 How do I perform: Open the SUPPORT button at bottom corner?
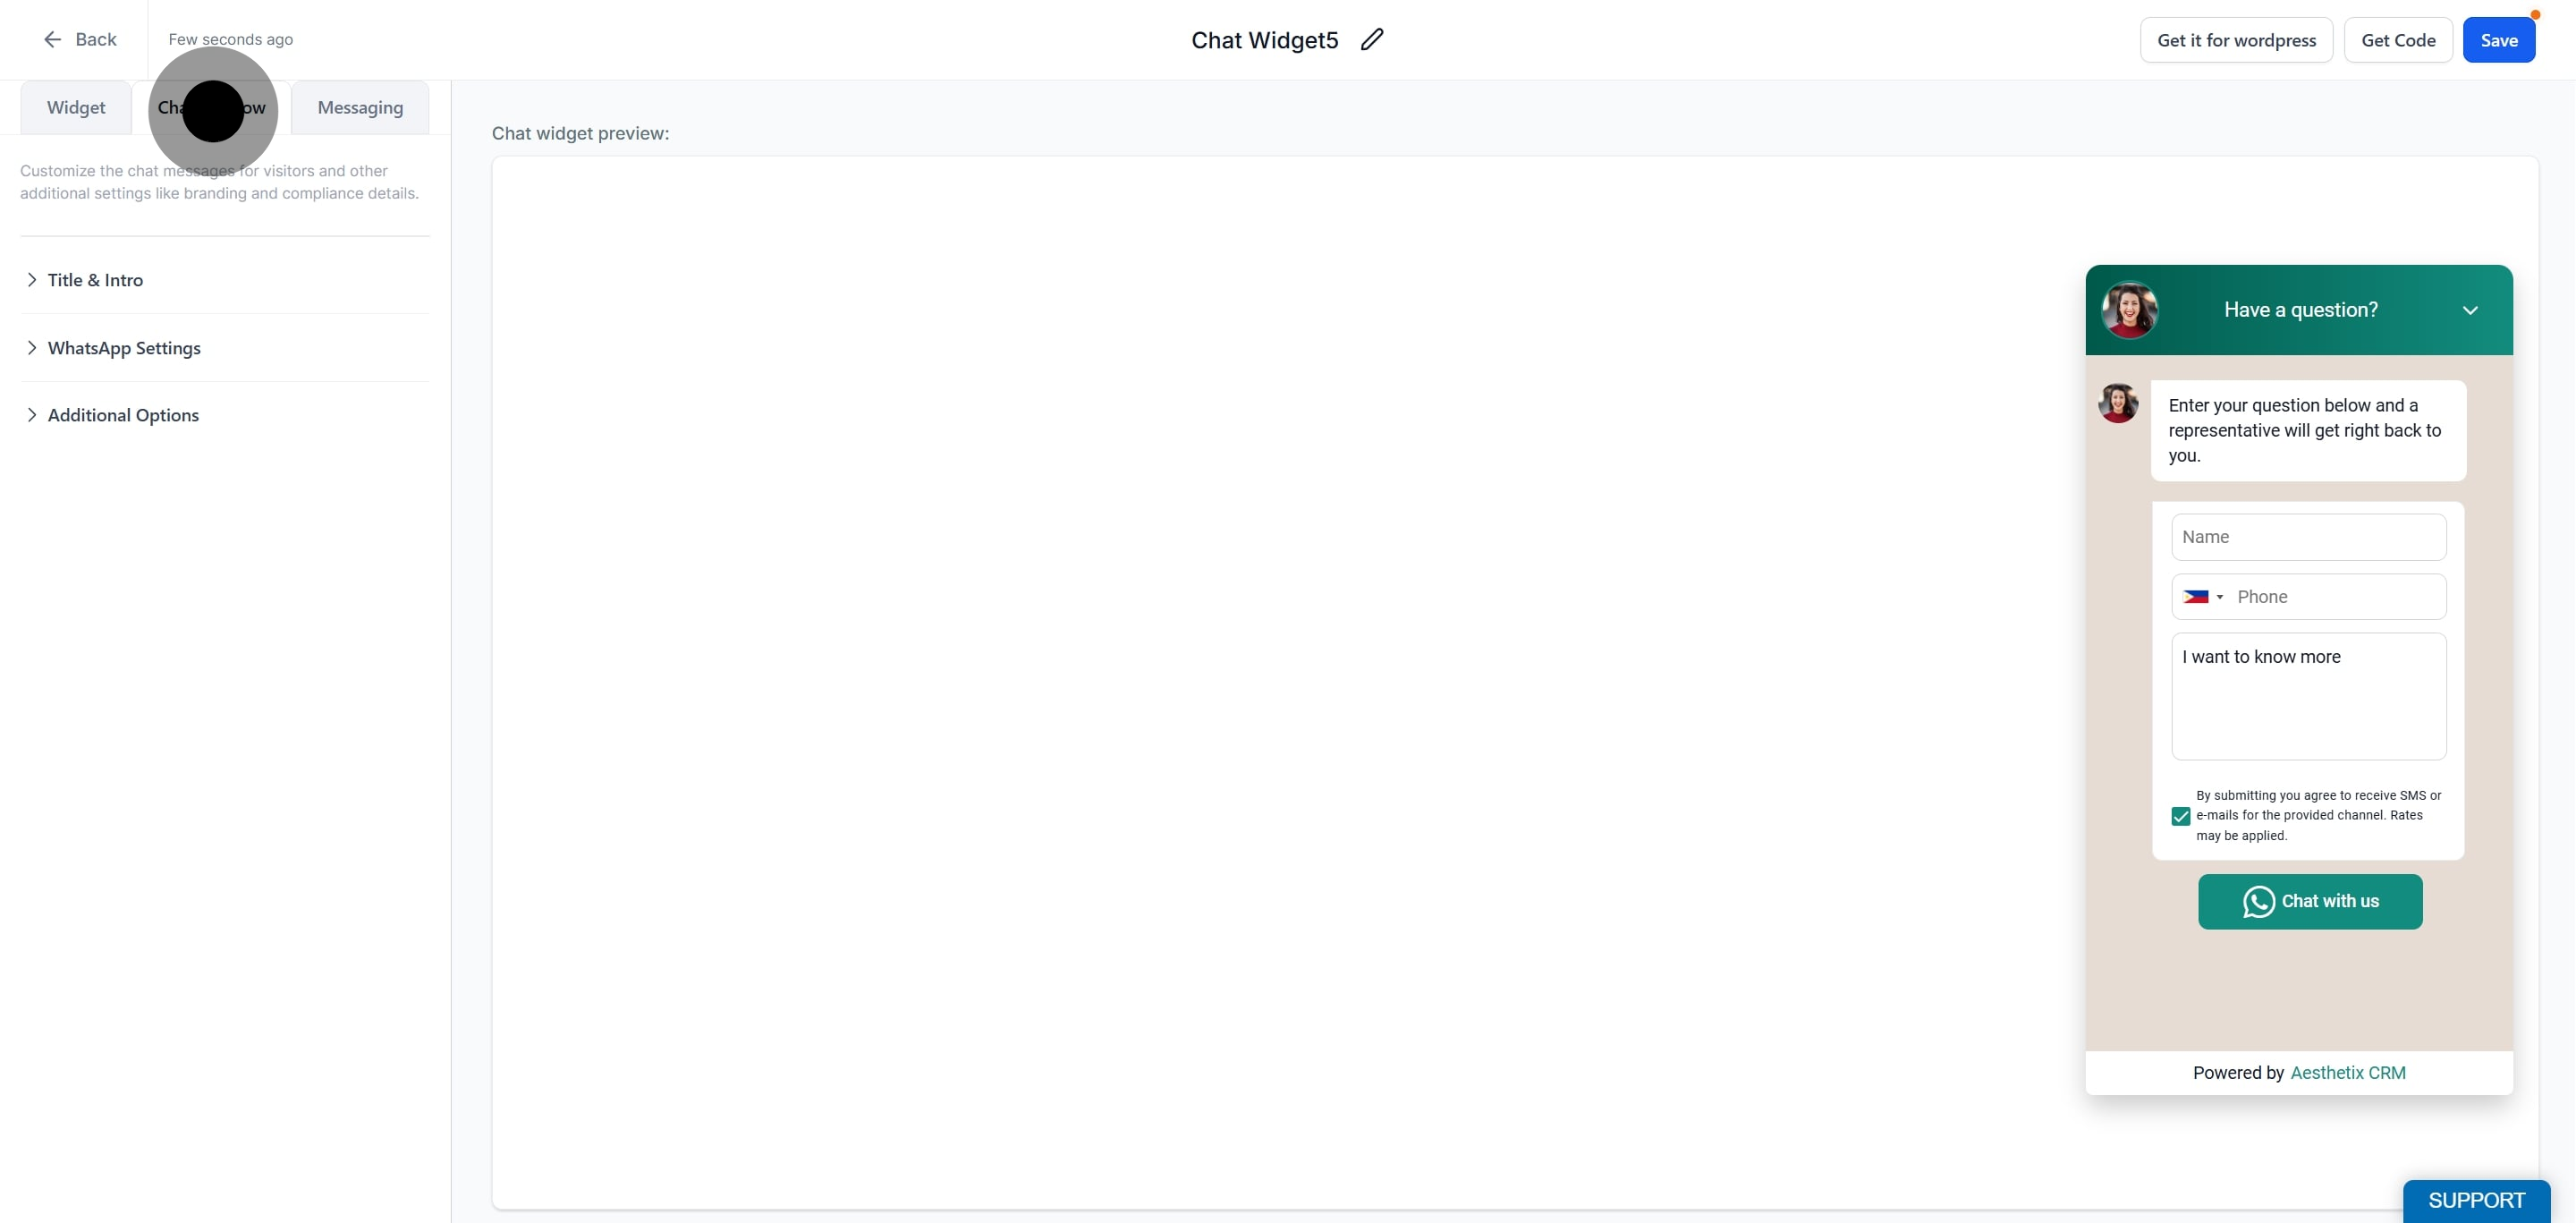[x=2476, y=1200]
